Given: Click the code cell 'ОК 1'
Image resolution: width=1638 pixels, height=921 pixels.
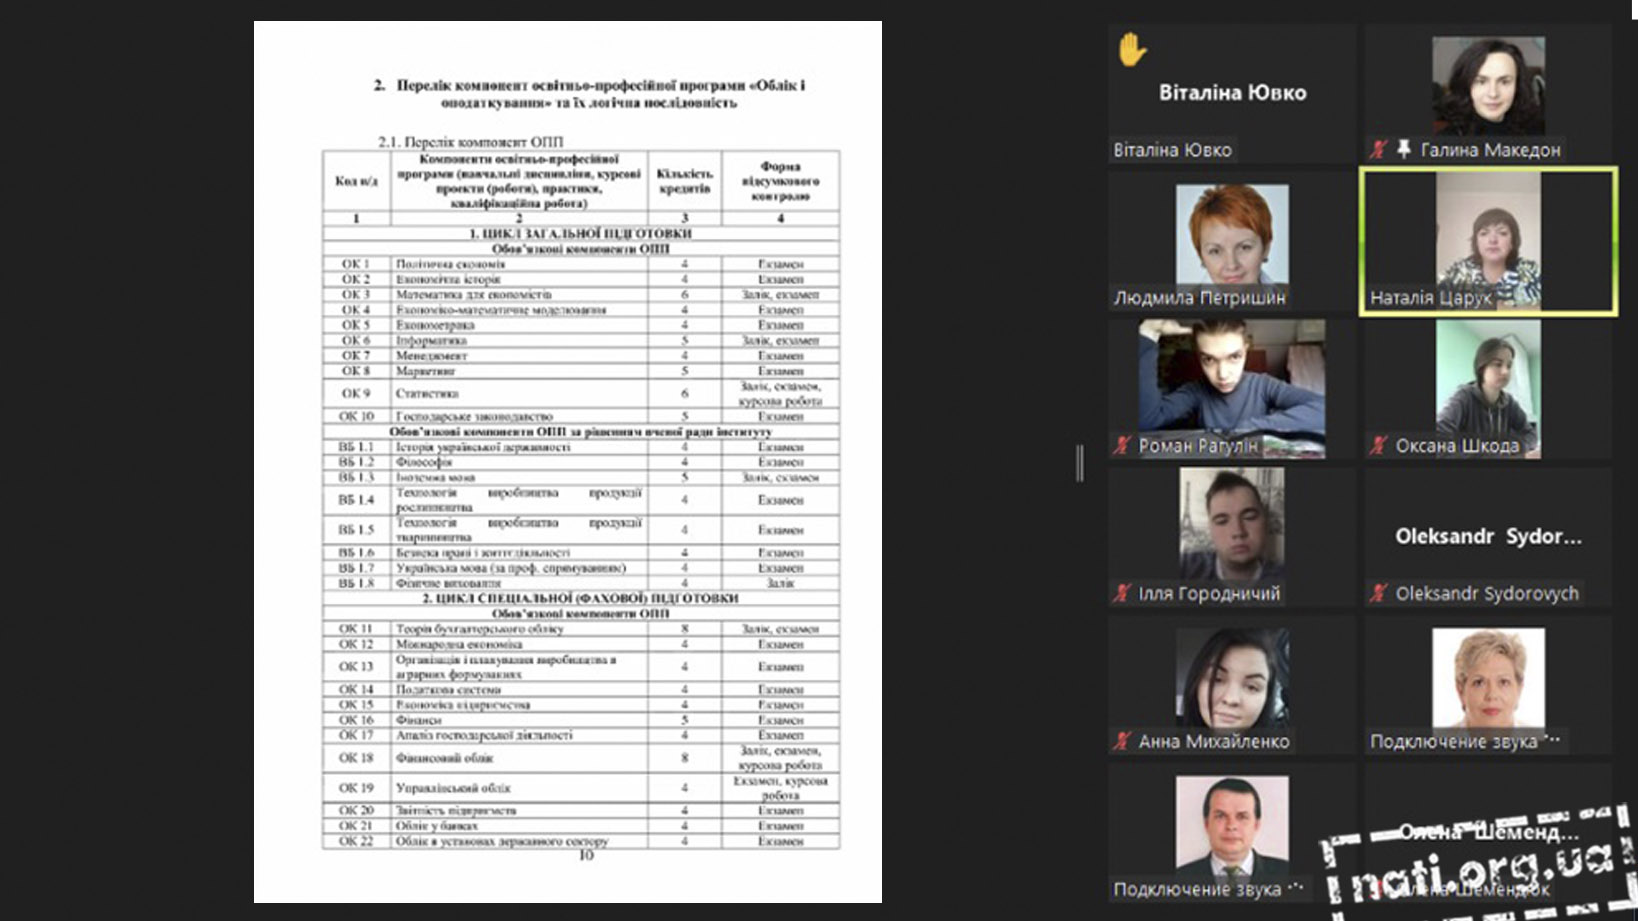Looking at the screenshot, I should [x=356, y=264].
